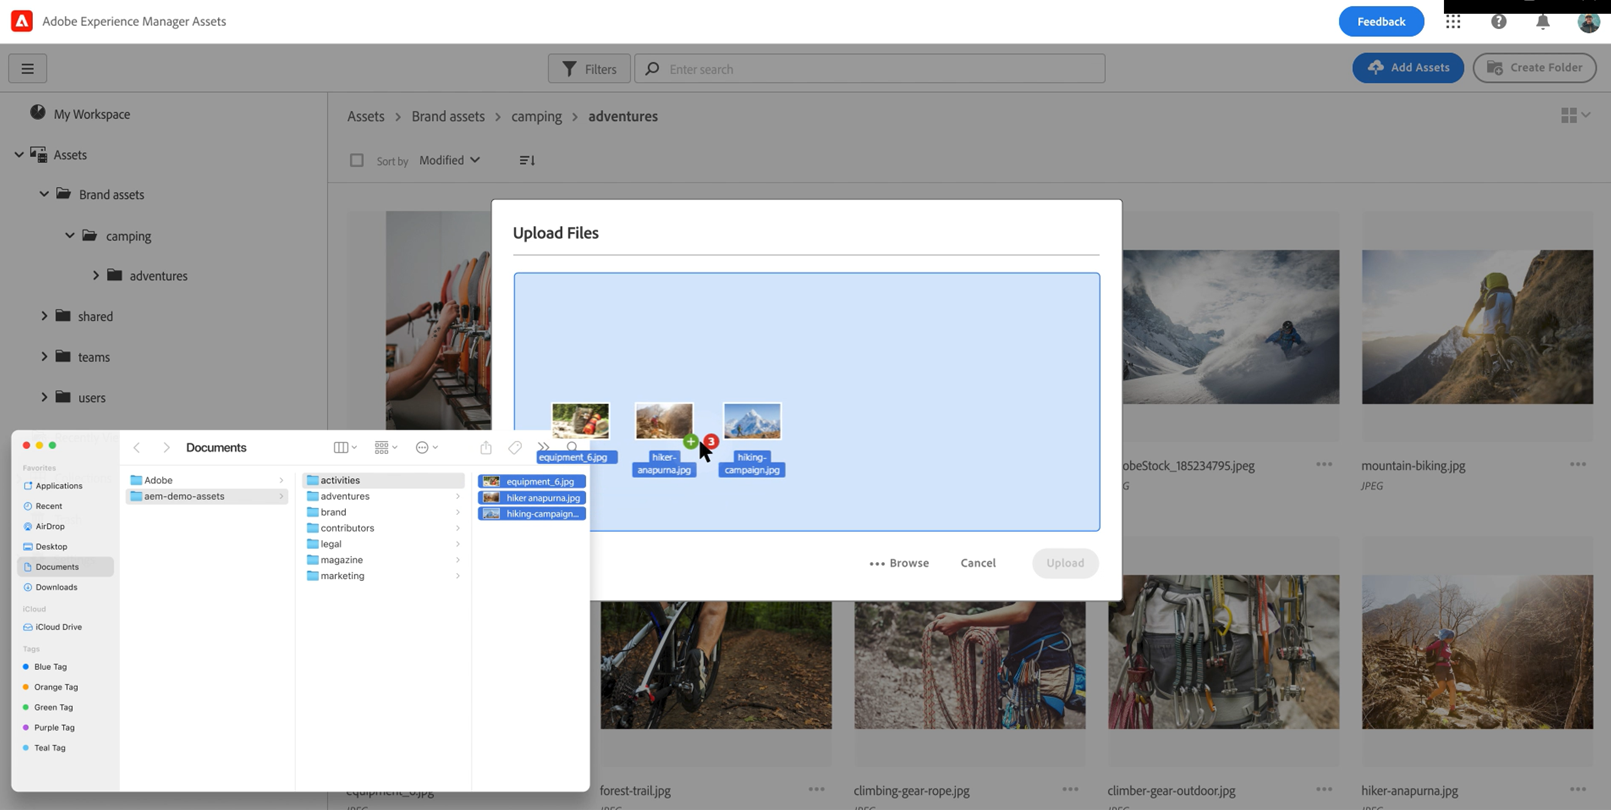Open options for hiker-anapurna.jpg asset

[1578, 789]
